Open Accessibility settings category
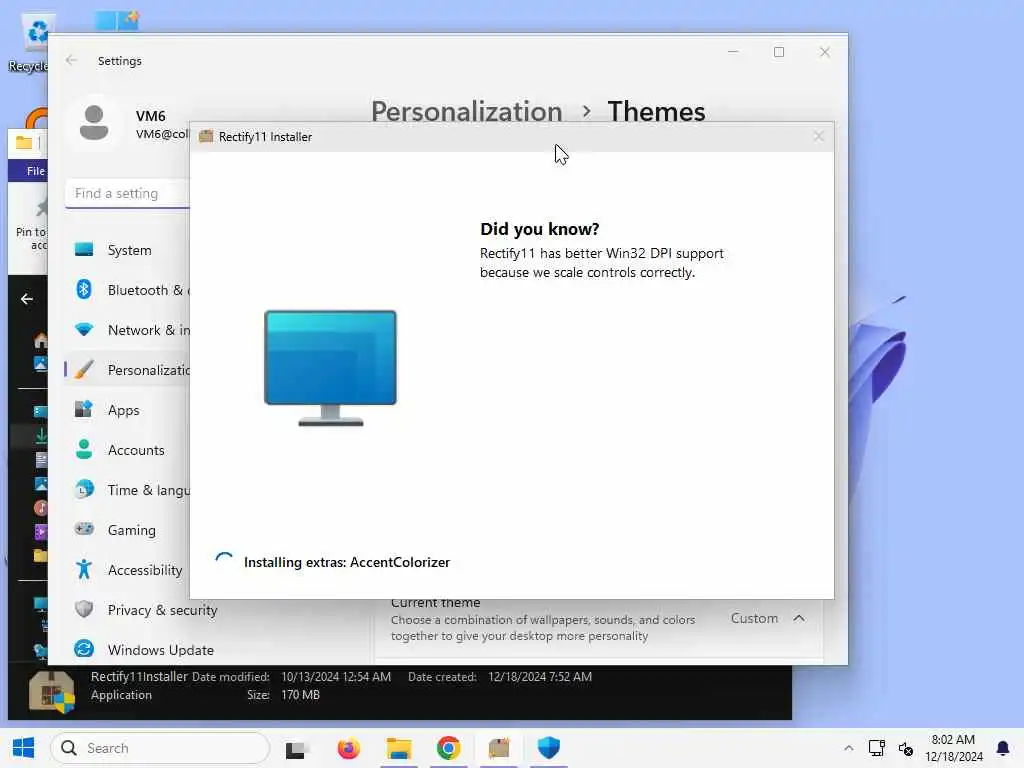 [x=127, y=570]
